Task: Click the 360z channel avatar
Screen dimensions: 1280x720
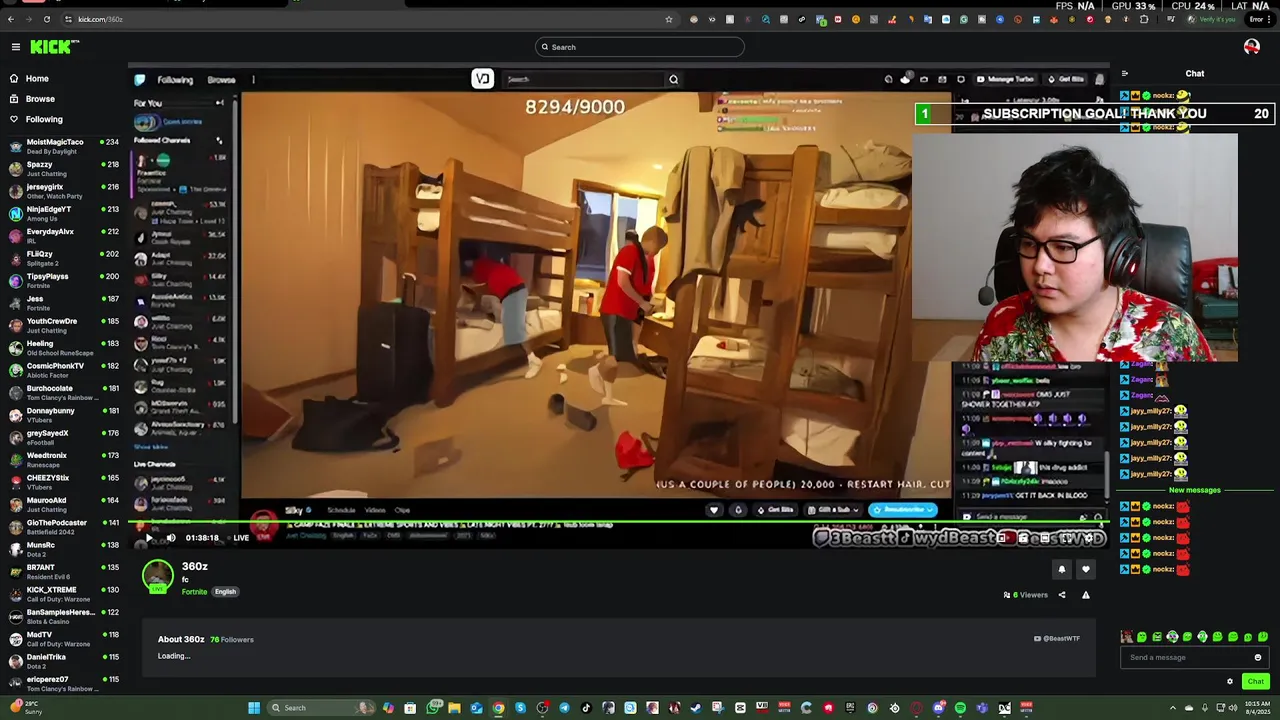Action: coord(157,576)
